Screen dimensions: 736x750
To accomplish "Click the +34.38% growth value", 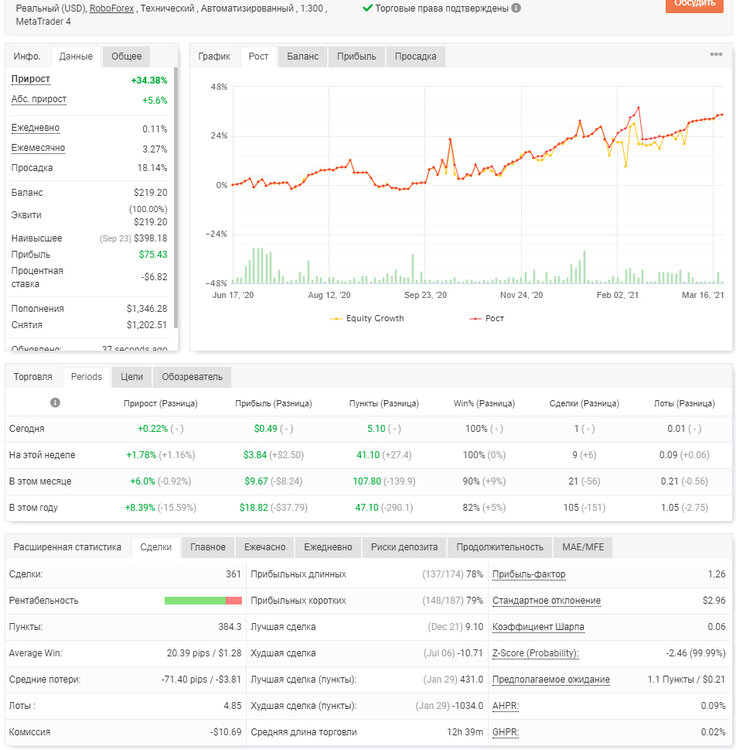I will [149, 80].
